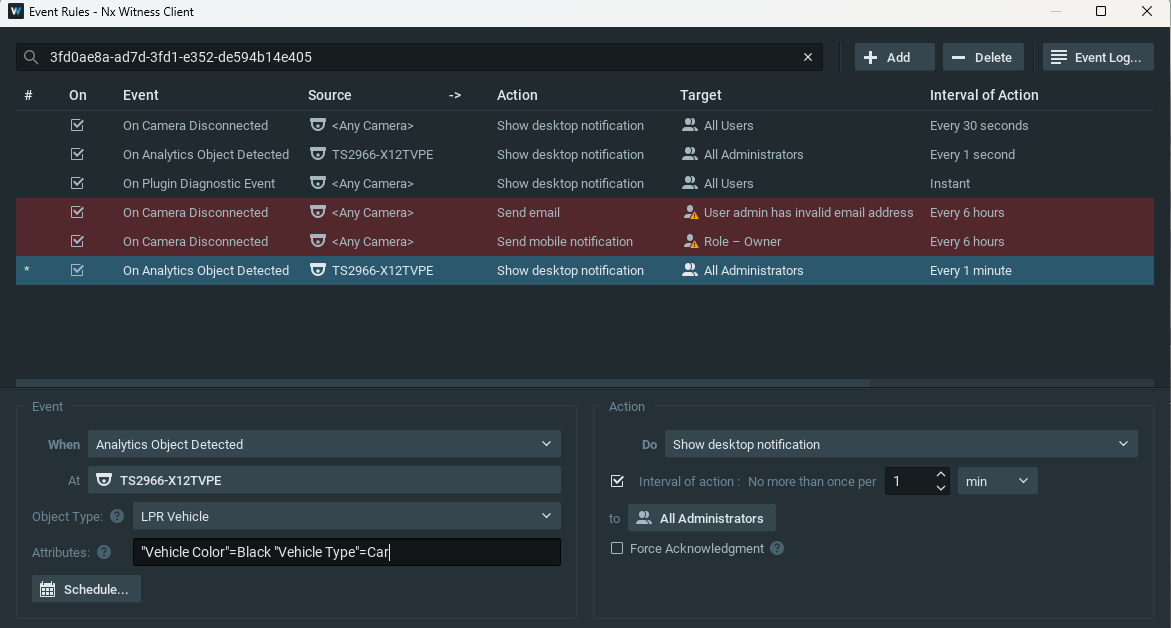Viewport: 1171px width, 628px height.
Task: Sort by the Target column header
Action: [x=701, y=95]
